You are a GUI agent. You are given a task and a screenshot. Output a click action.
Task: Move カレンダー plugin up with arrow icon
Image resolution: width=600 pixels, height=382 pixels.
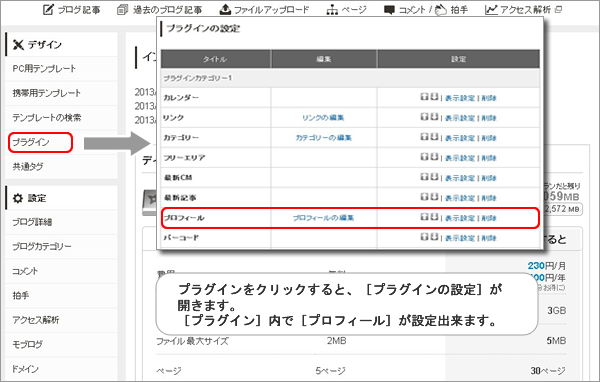[x=424, y=97]
